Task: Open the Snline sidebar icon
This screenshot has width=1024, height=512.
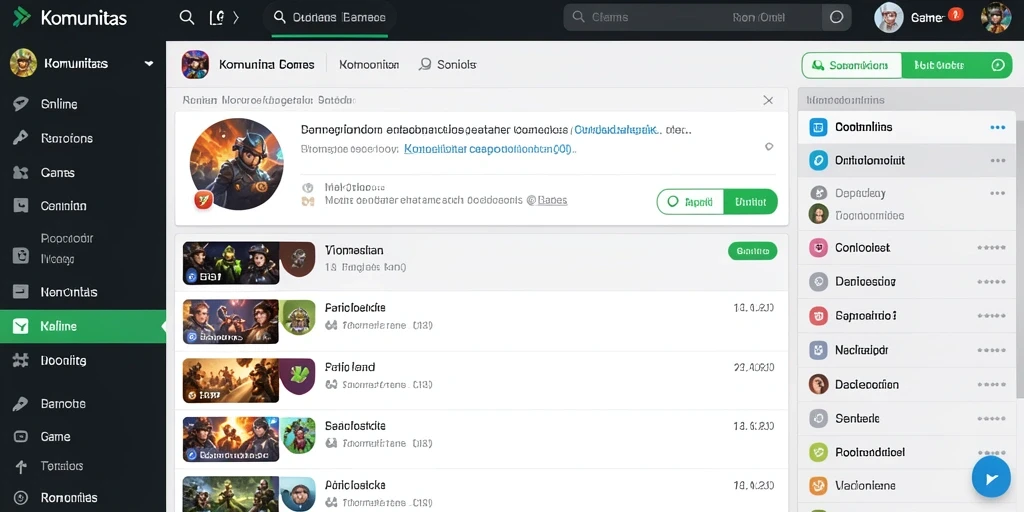Action: pos(21,104)
